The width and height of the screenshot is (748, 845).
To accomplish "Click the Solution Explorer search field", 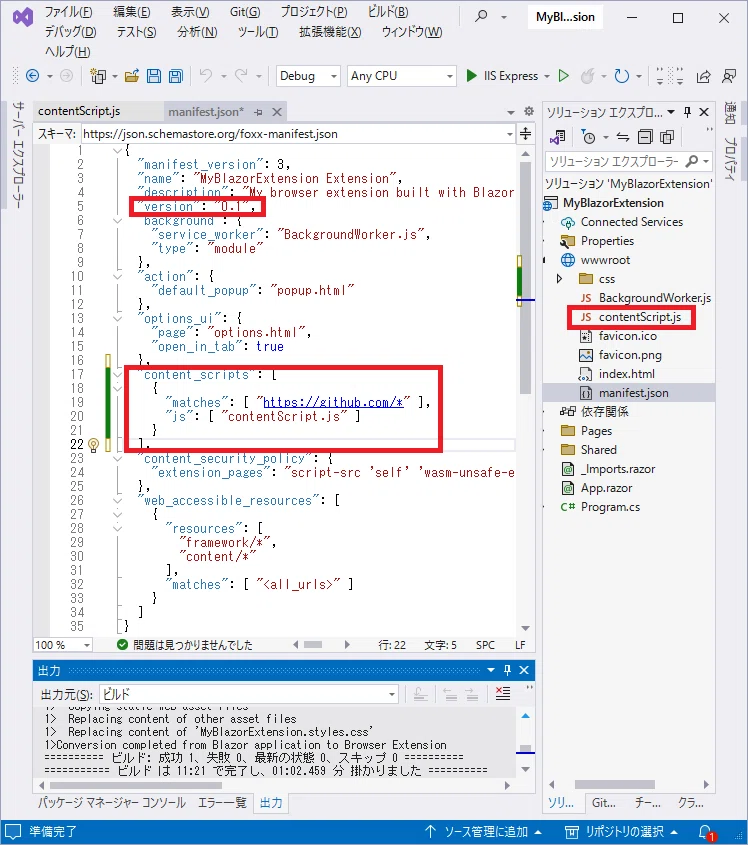I will tap(614, 161).
